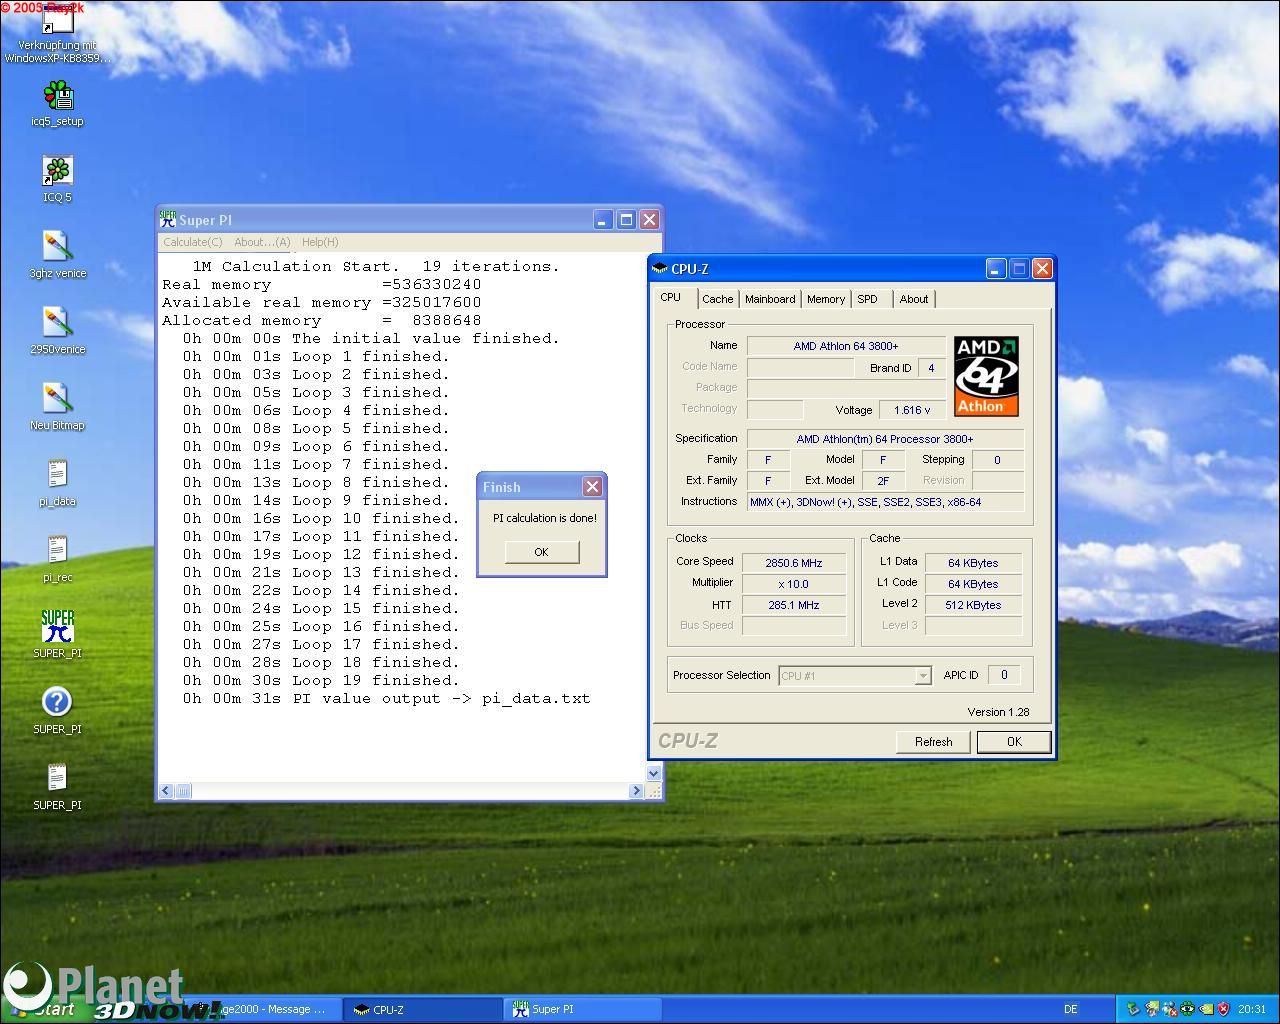Click the Name field AMD Athlon 64 3800+
1280x1024 pixels.
846,346
